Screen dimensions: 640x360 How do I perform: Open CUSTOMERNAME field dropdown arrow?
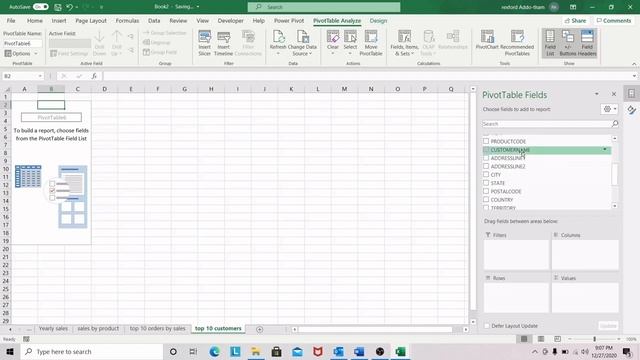tap(605, 150)
